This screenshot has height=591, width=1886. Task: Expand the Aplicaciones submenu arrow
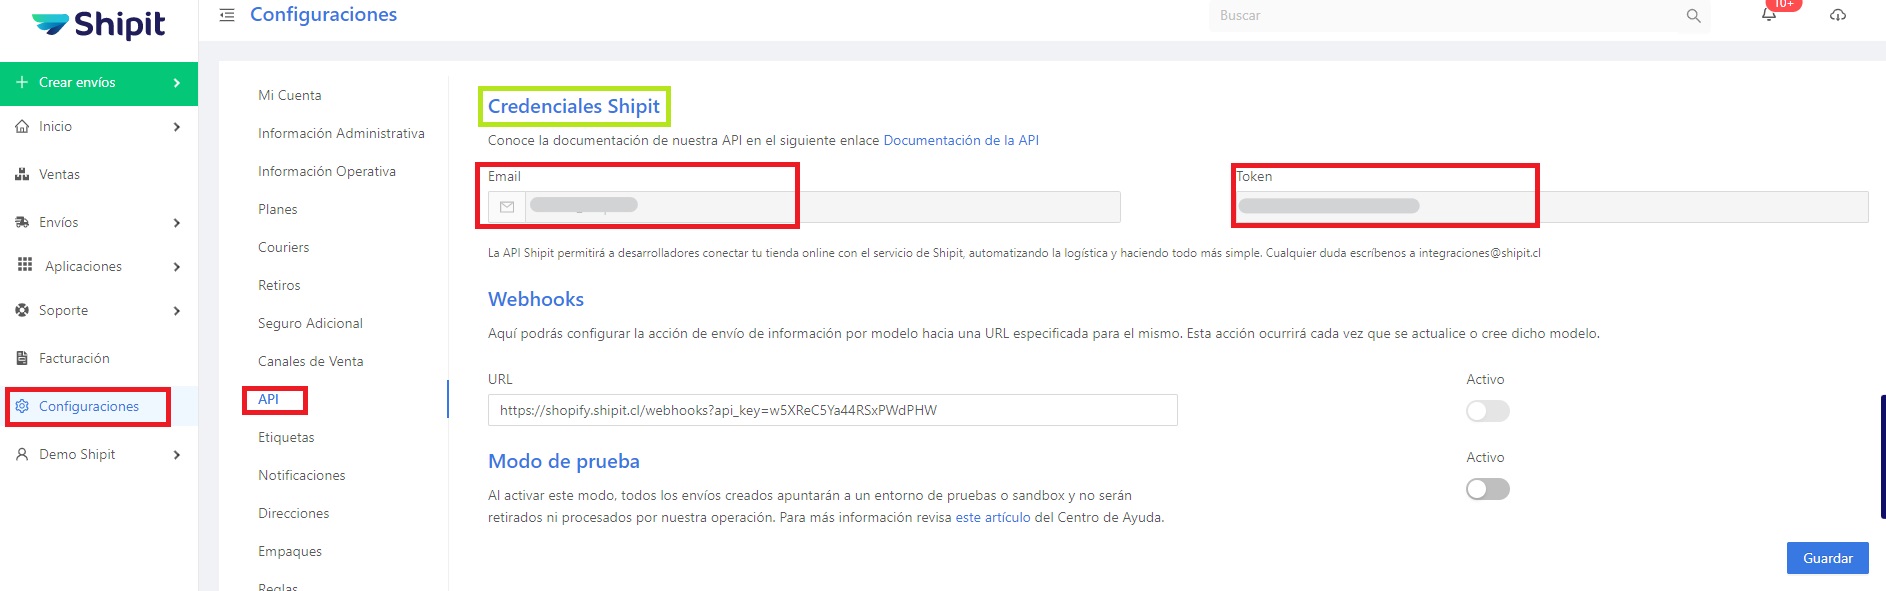click(x=177, y=267)
